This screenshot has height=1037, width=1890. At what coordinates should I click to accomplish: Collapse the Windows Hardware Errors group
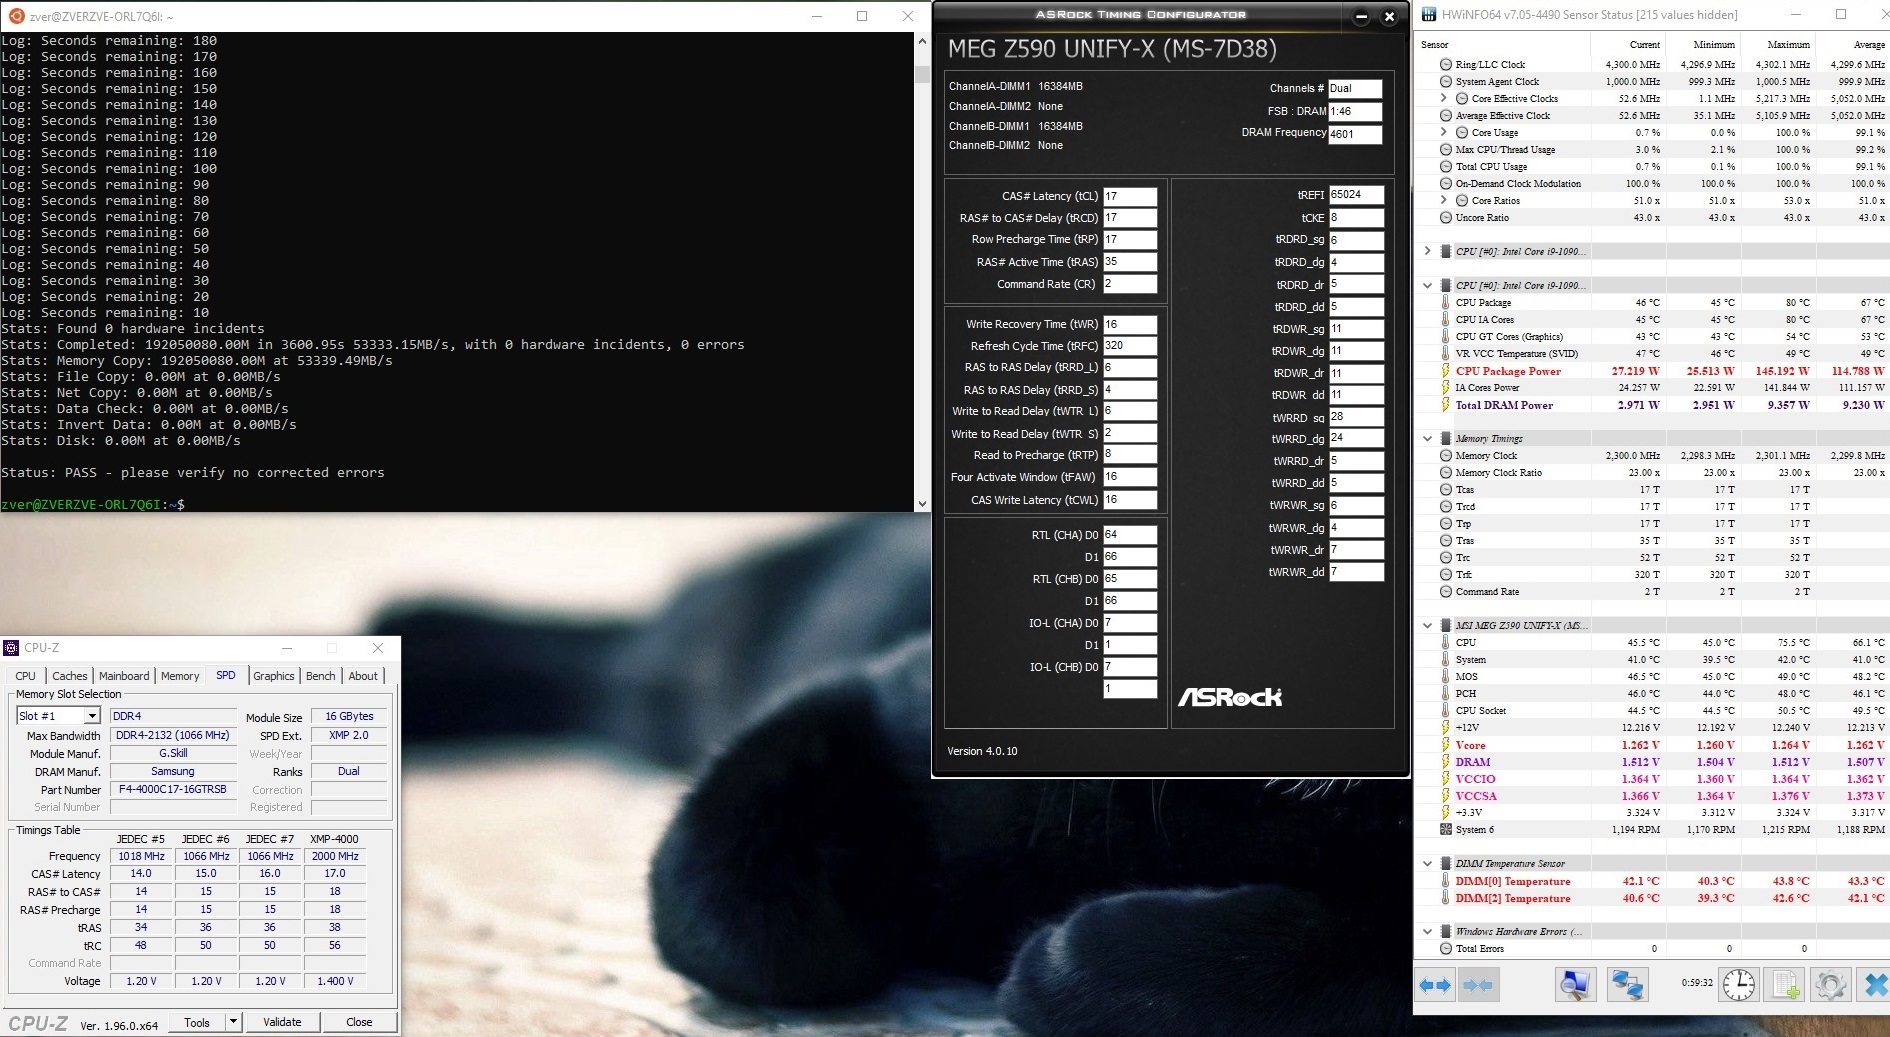1428,932
